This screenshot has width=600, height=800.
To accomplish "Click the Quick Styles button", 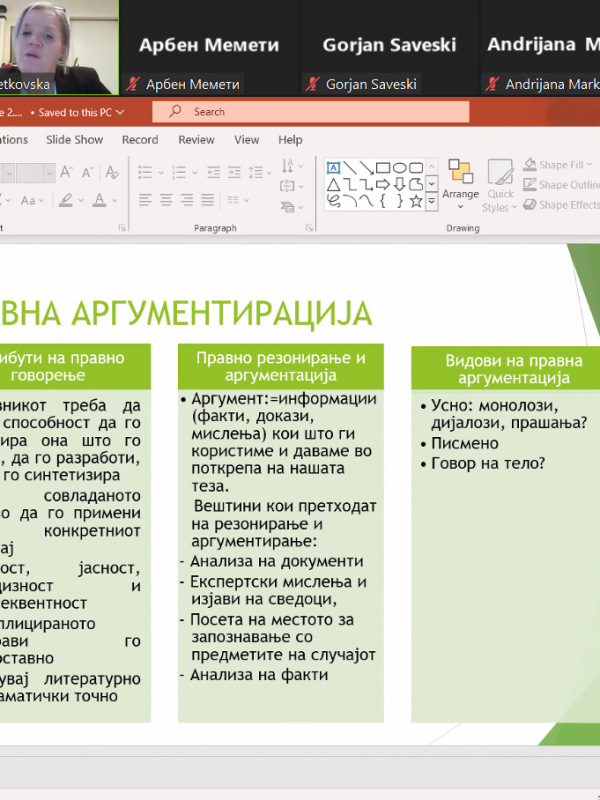I will pos(498,185).
